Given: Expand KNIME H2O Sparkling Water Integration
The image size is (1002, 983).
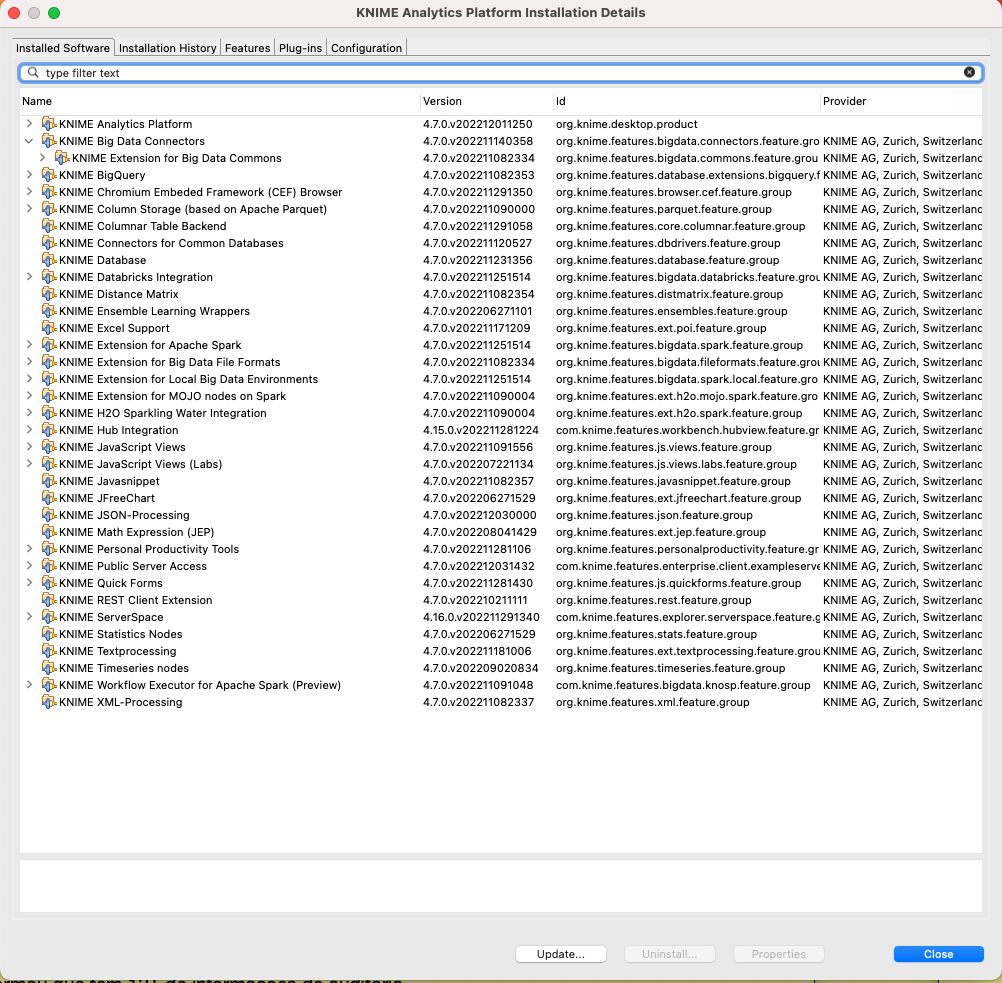Looking at the screenshot, I should click(x=29, y=412).
